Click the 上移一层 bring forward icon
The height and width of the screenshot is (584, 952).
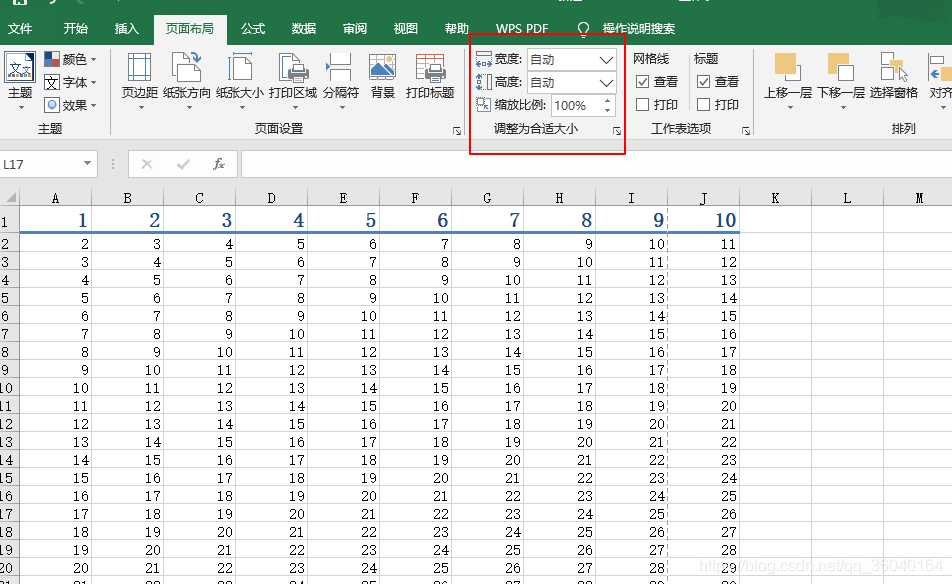coord(787,67)
